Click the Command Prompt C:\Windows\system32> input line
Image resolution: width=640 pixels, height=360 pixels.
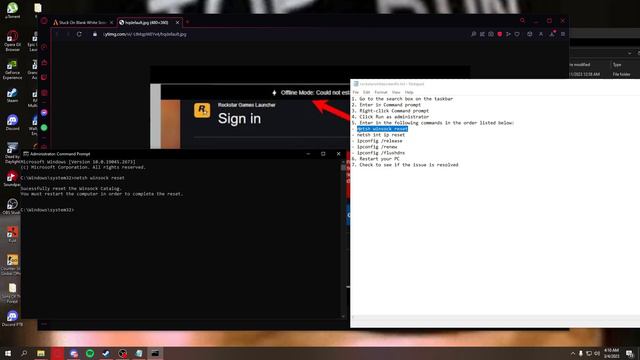pyautogui.click(x=47, y=210)
